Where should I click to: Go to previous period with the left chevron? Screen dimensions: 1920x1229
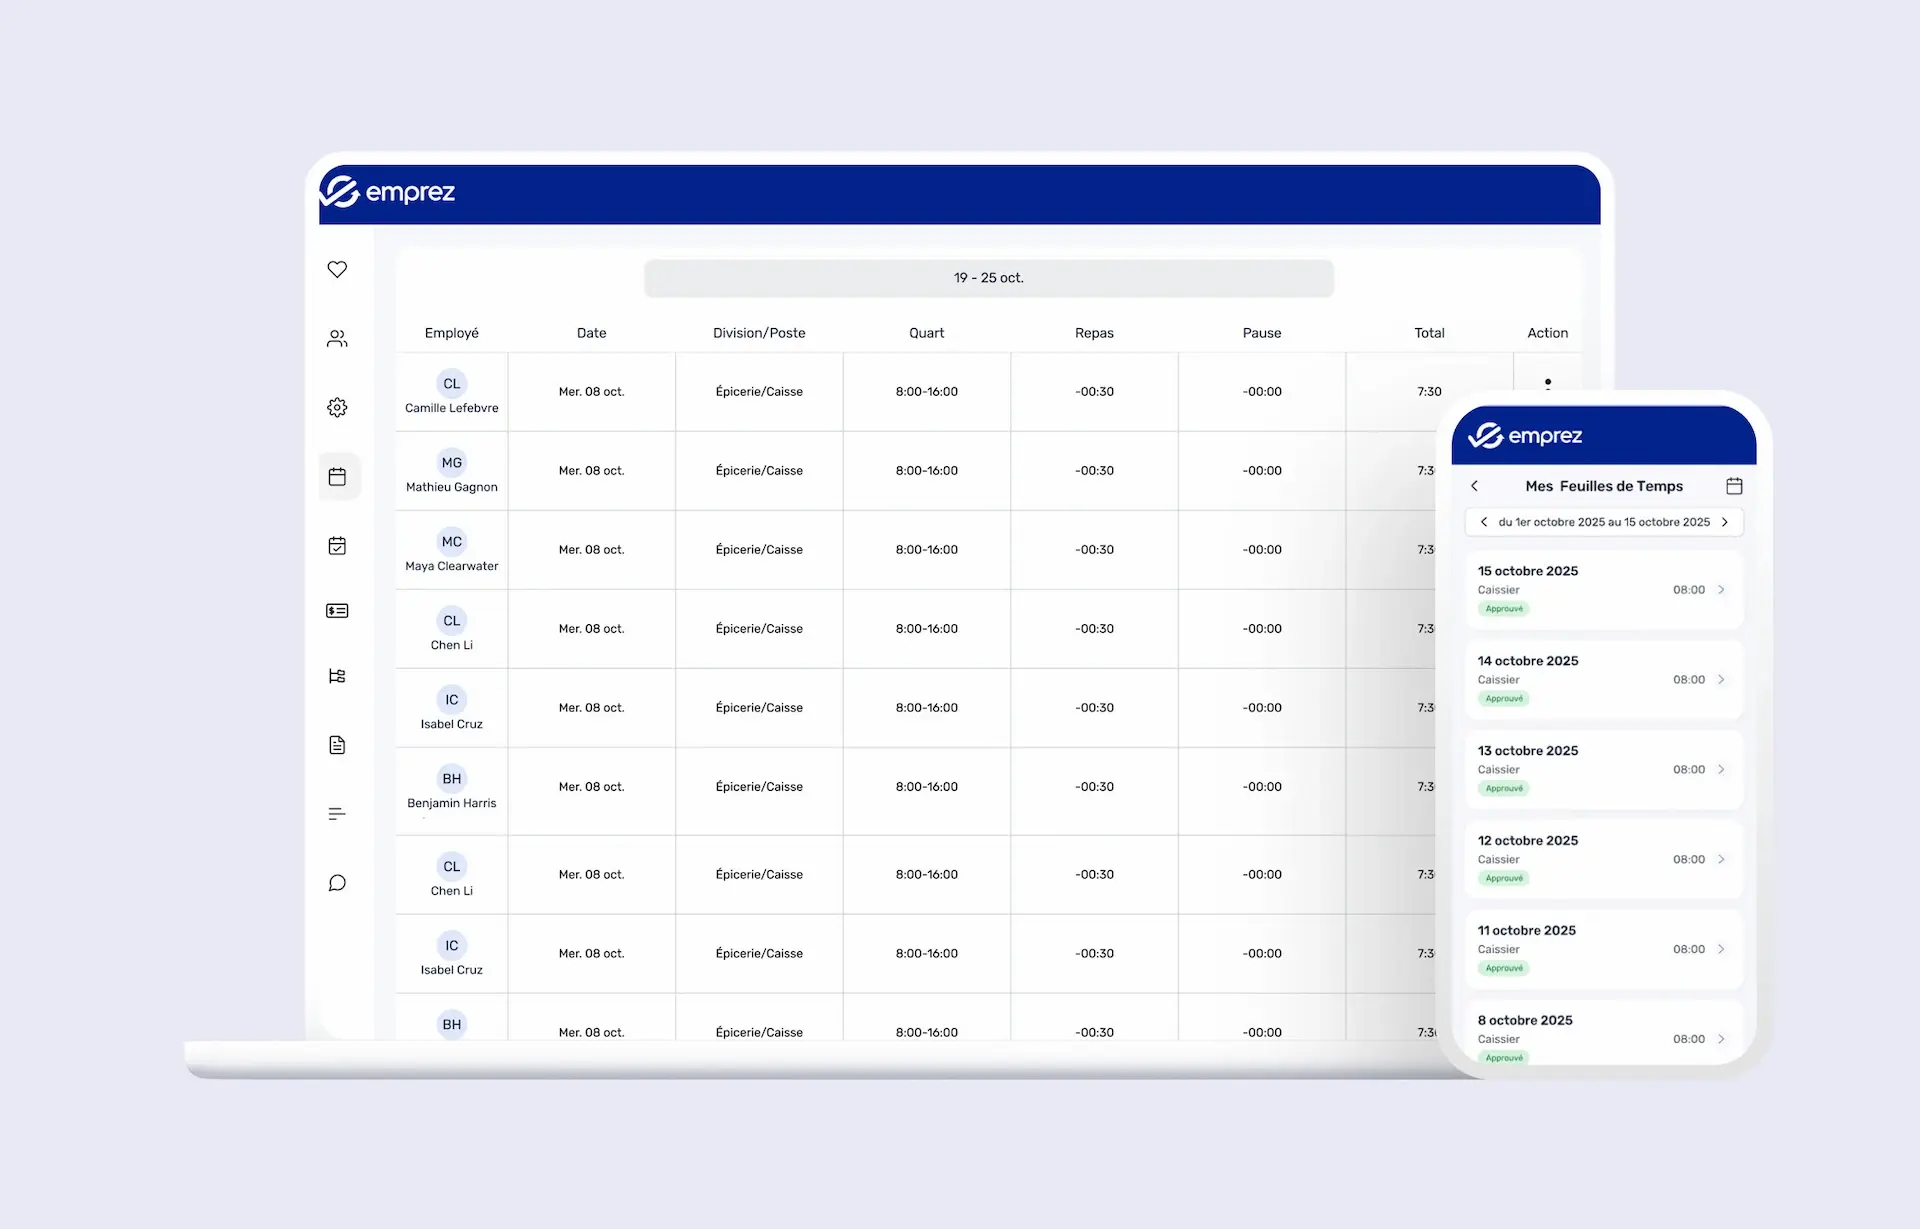[1484, 521]
